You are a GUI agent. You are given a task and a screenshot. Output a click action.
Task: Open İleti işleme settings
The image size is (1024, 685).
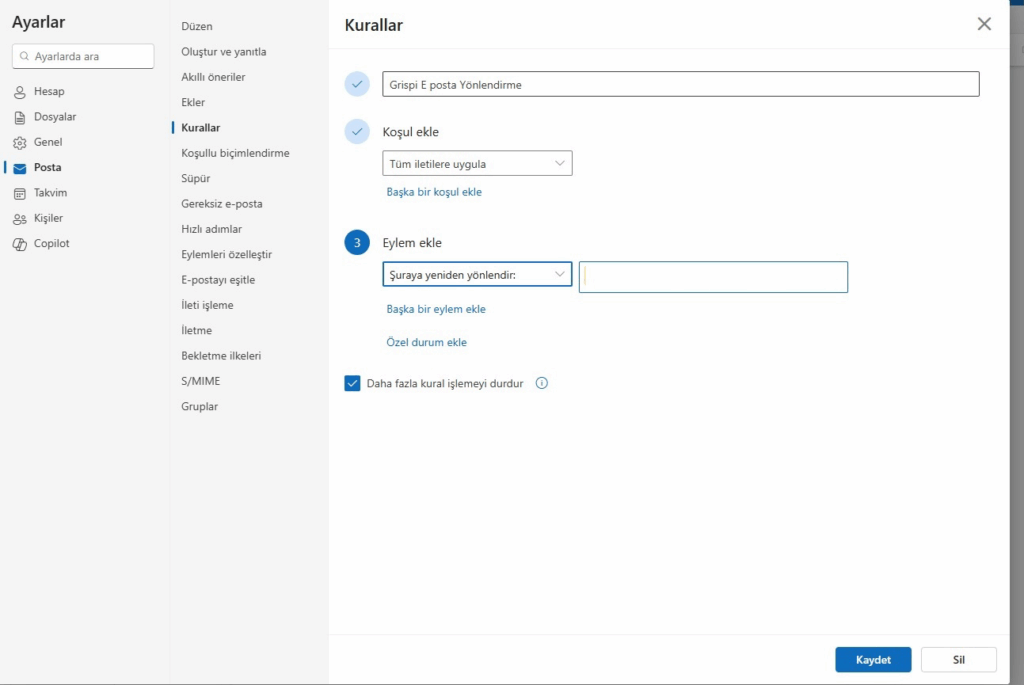[x=207, y=305]
